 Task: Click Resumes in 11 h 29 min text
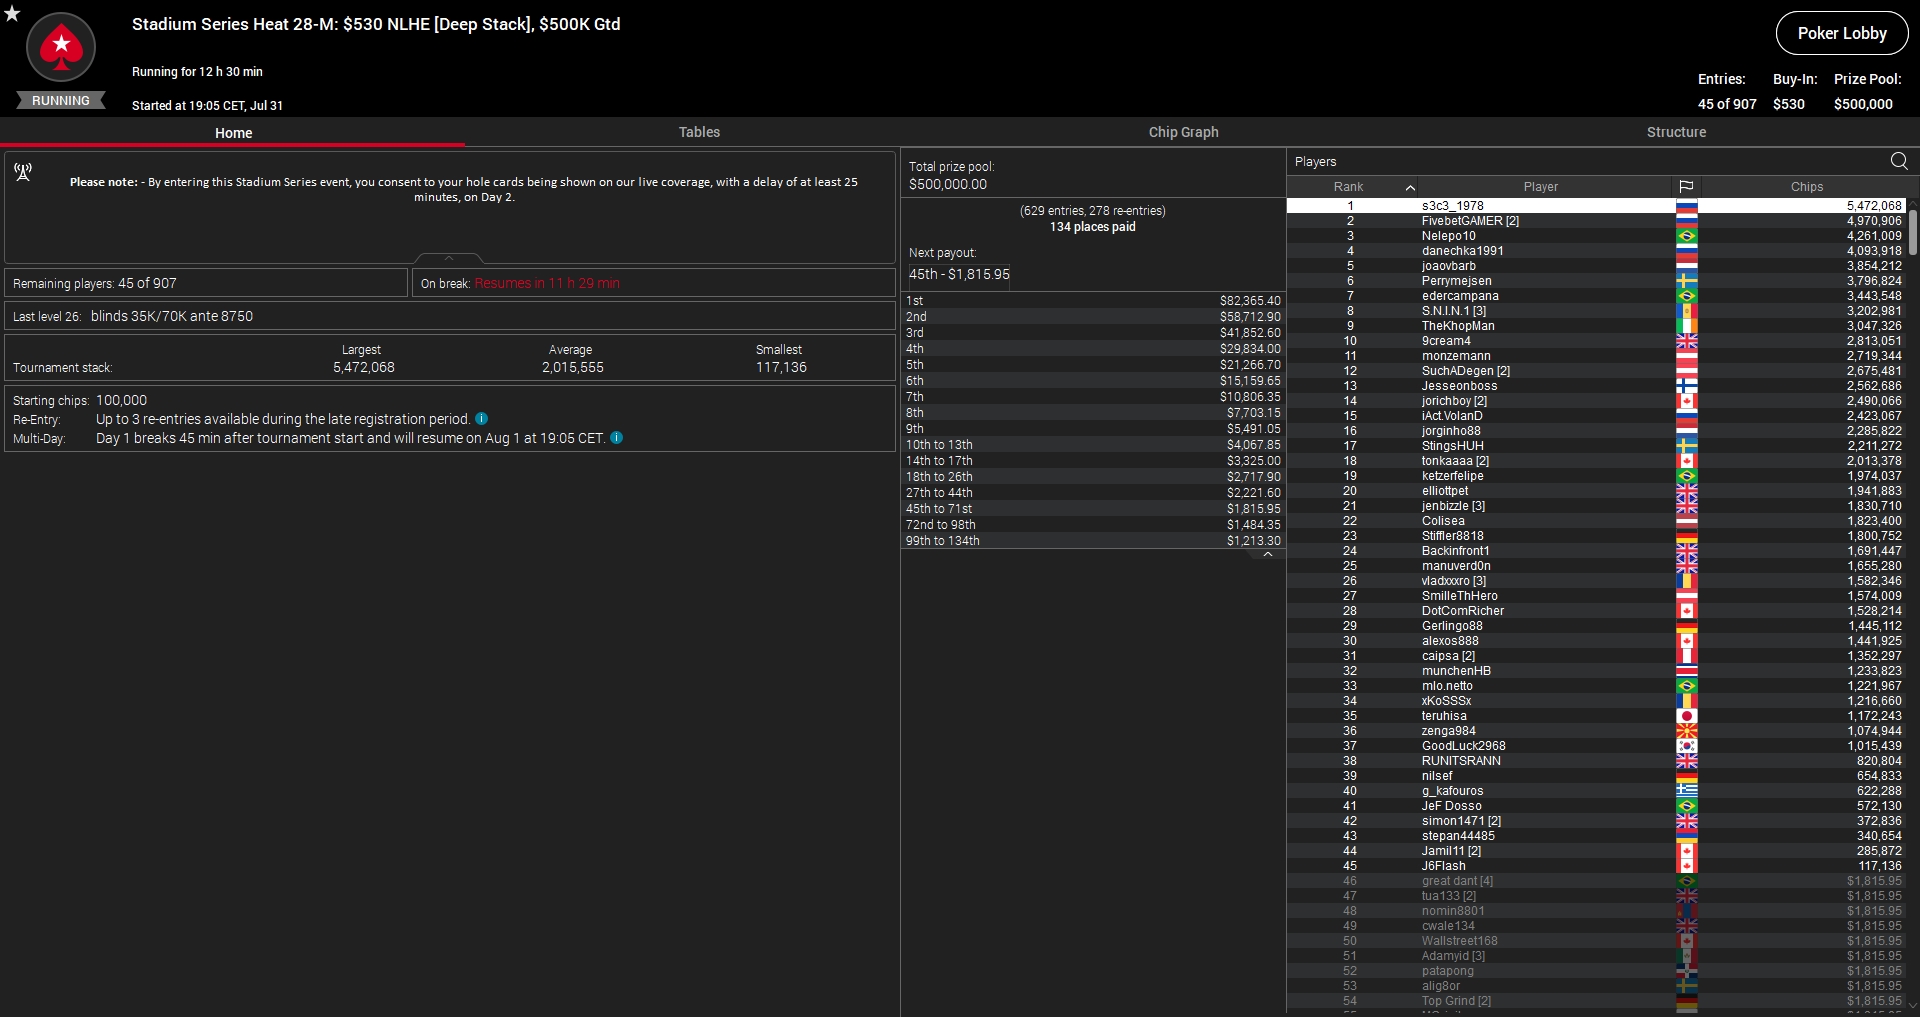547,283
